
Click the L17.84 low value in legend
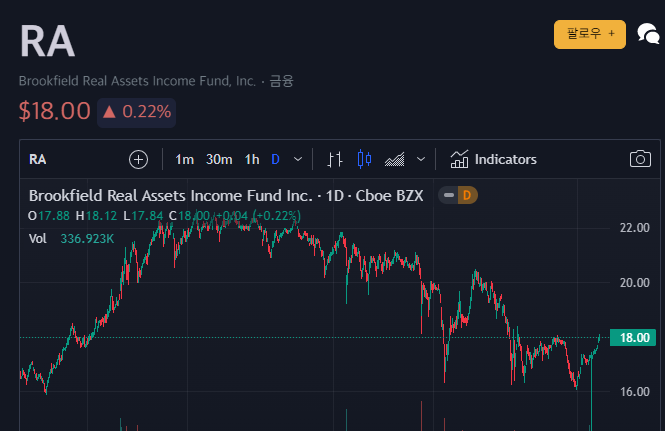tap(143, 216)
